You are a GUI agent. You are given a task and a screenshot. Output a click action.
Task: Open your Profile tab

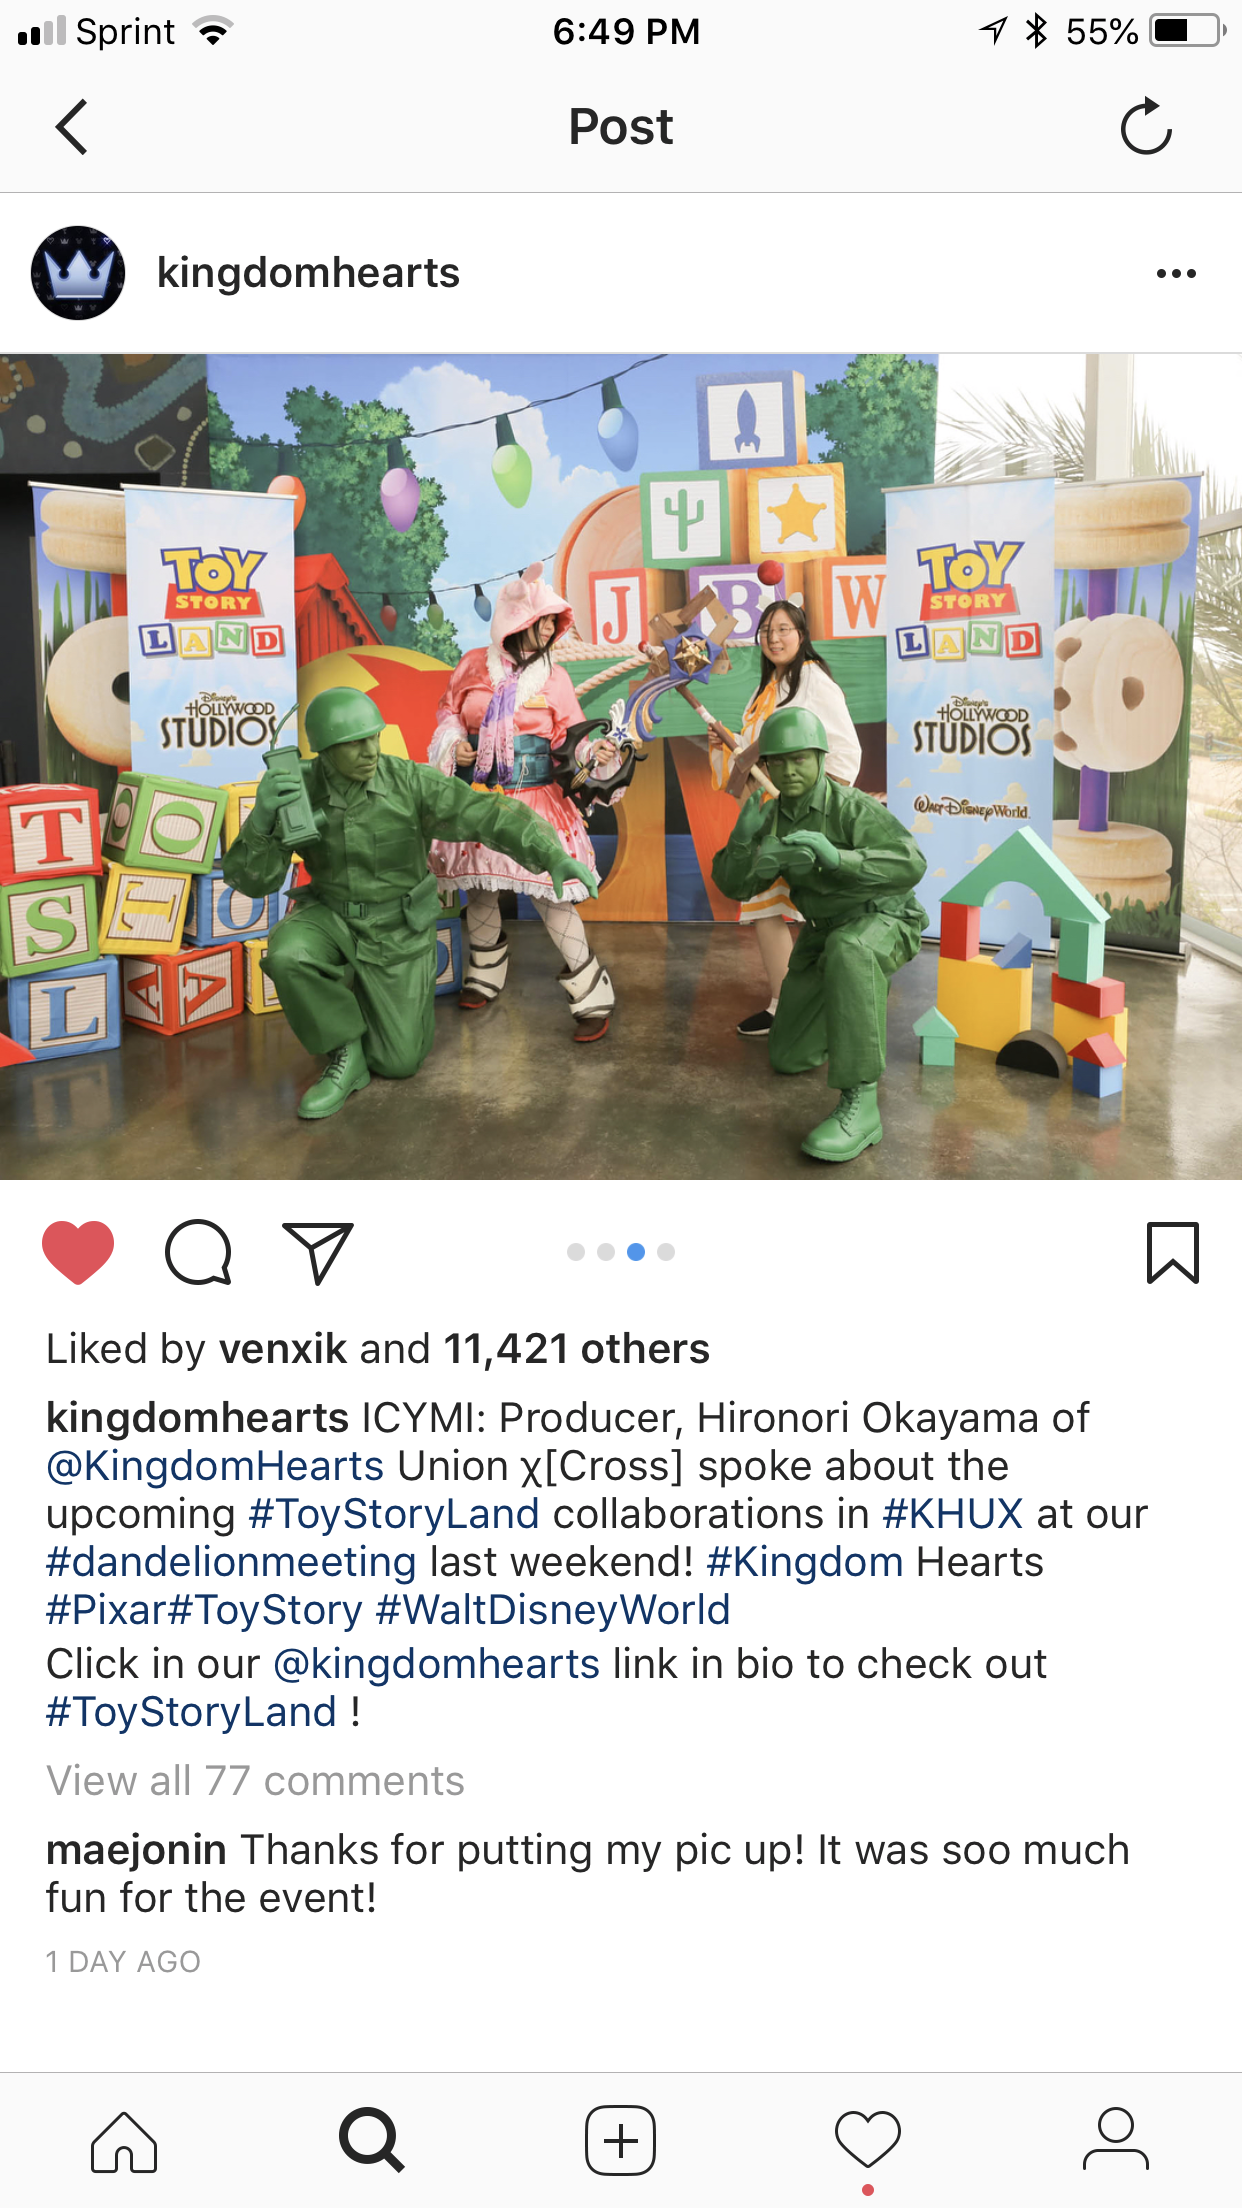1116,2140
